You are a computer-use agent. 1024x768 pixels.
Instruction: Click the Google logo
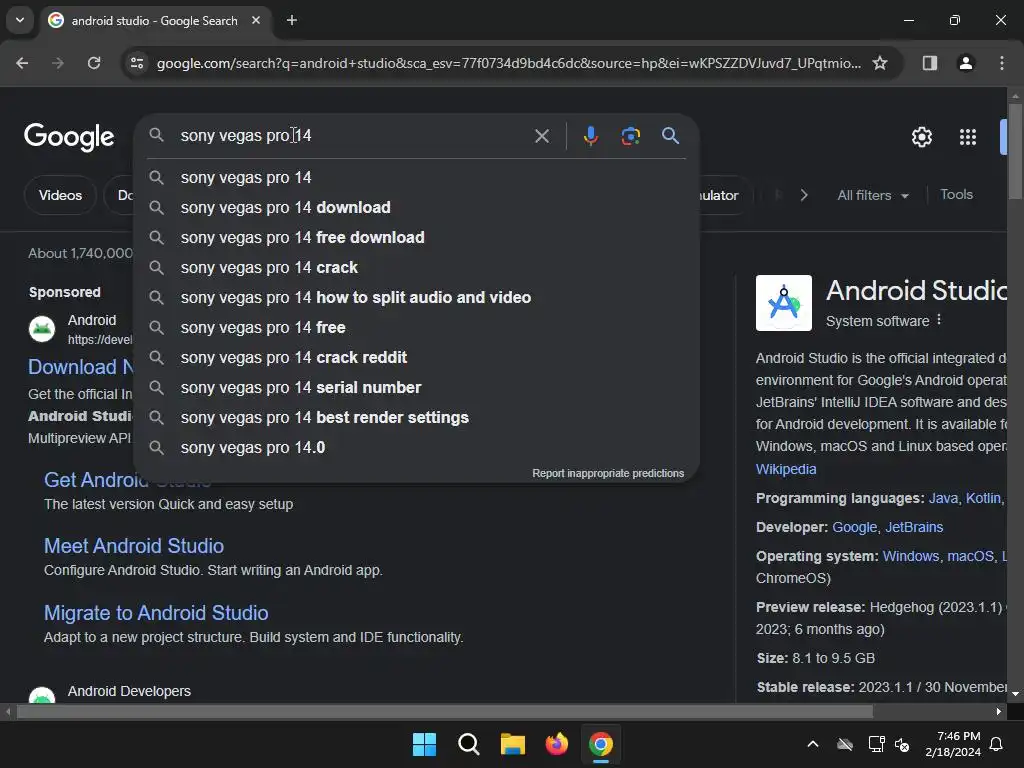click(69, 137)
